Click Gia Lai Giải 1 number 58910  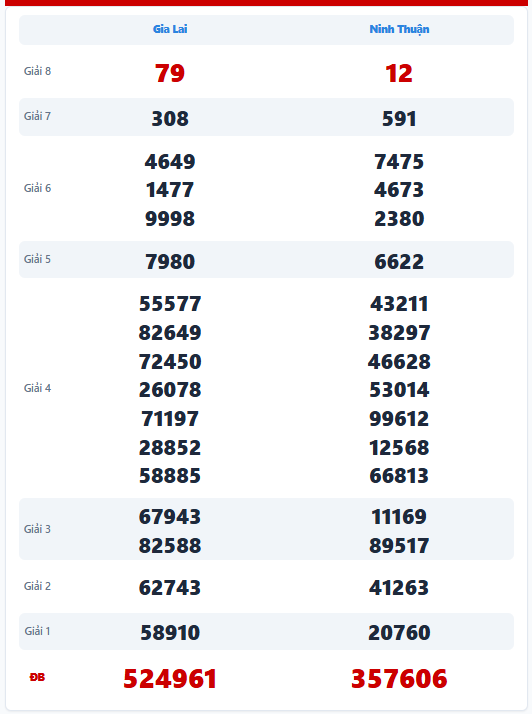(x=170, y=632)
